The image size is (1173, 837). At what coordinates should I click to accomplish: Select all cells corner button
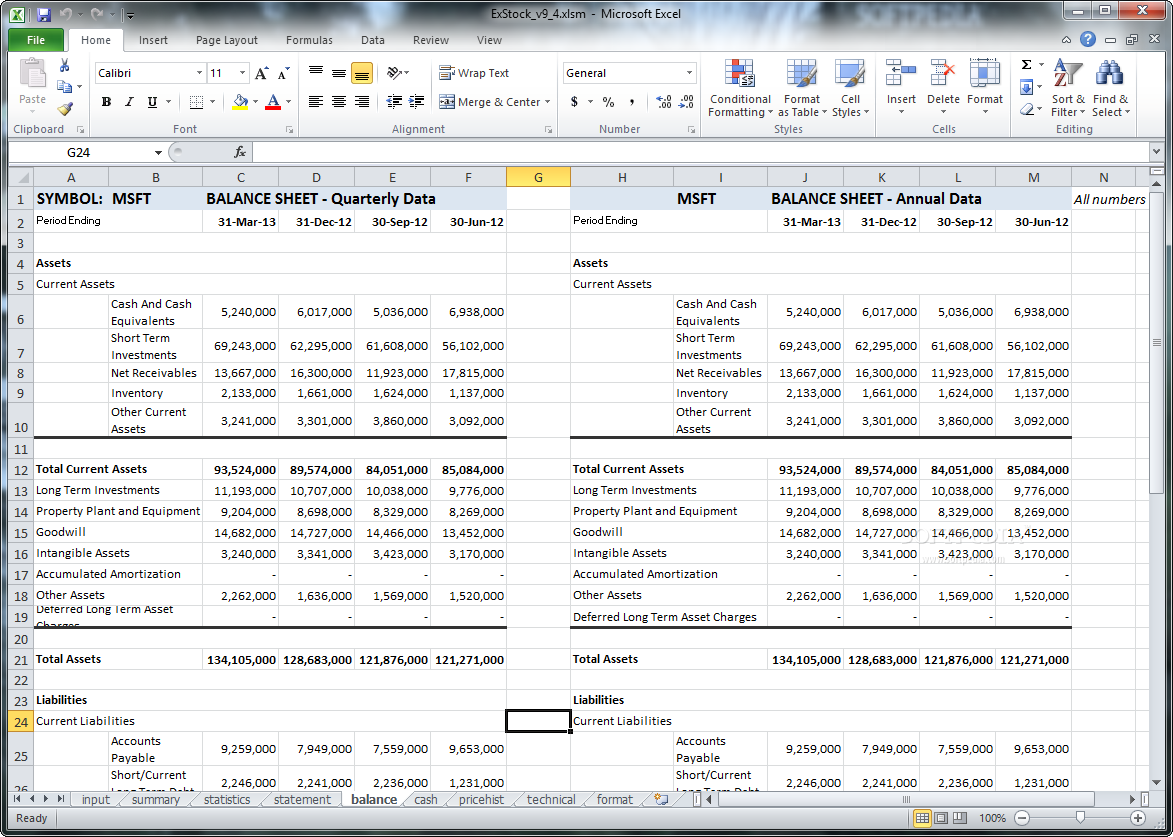tap(21, 177)
